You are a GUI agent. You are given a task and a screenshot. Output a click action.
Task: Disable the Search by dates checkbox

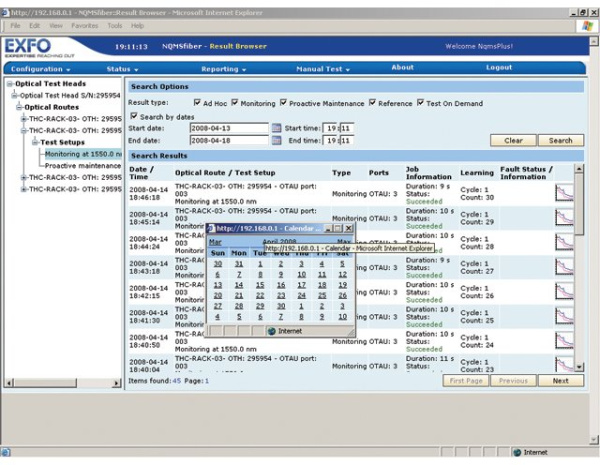click(134, 115)
